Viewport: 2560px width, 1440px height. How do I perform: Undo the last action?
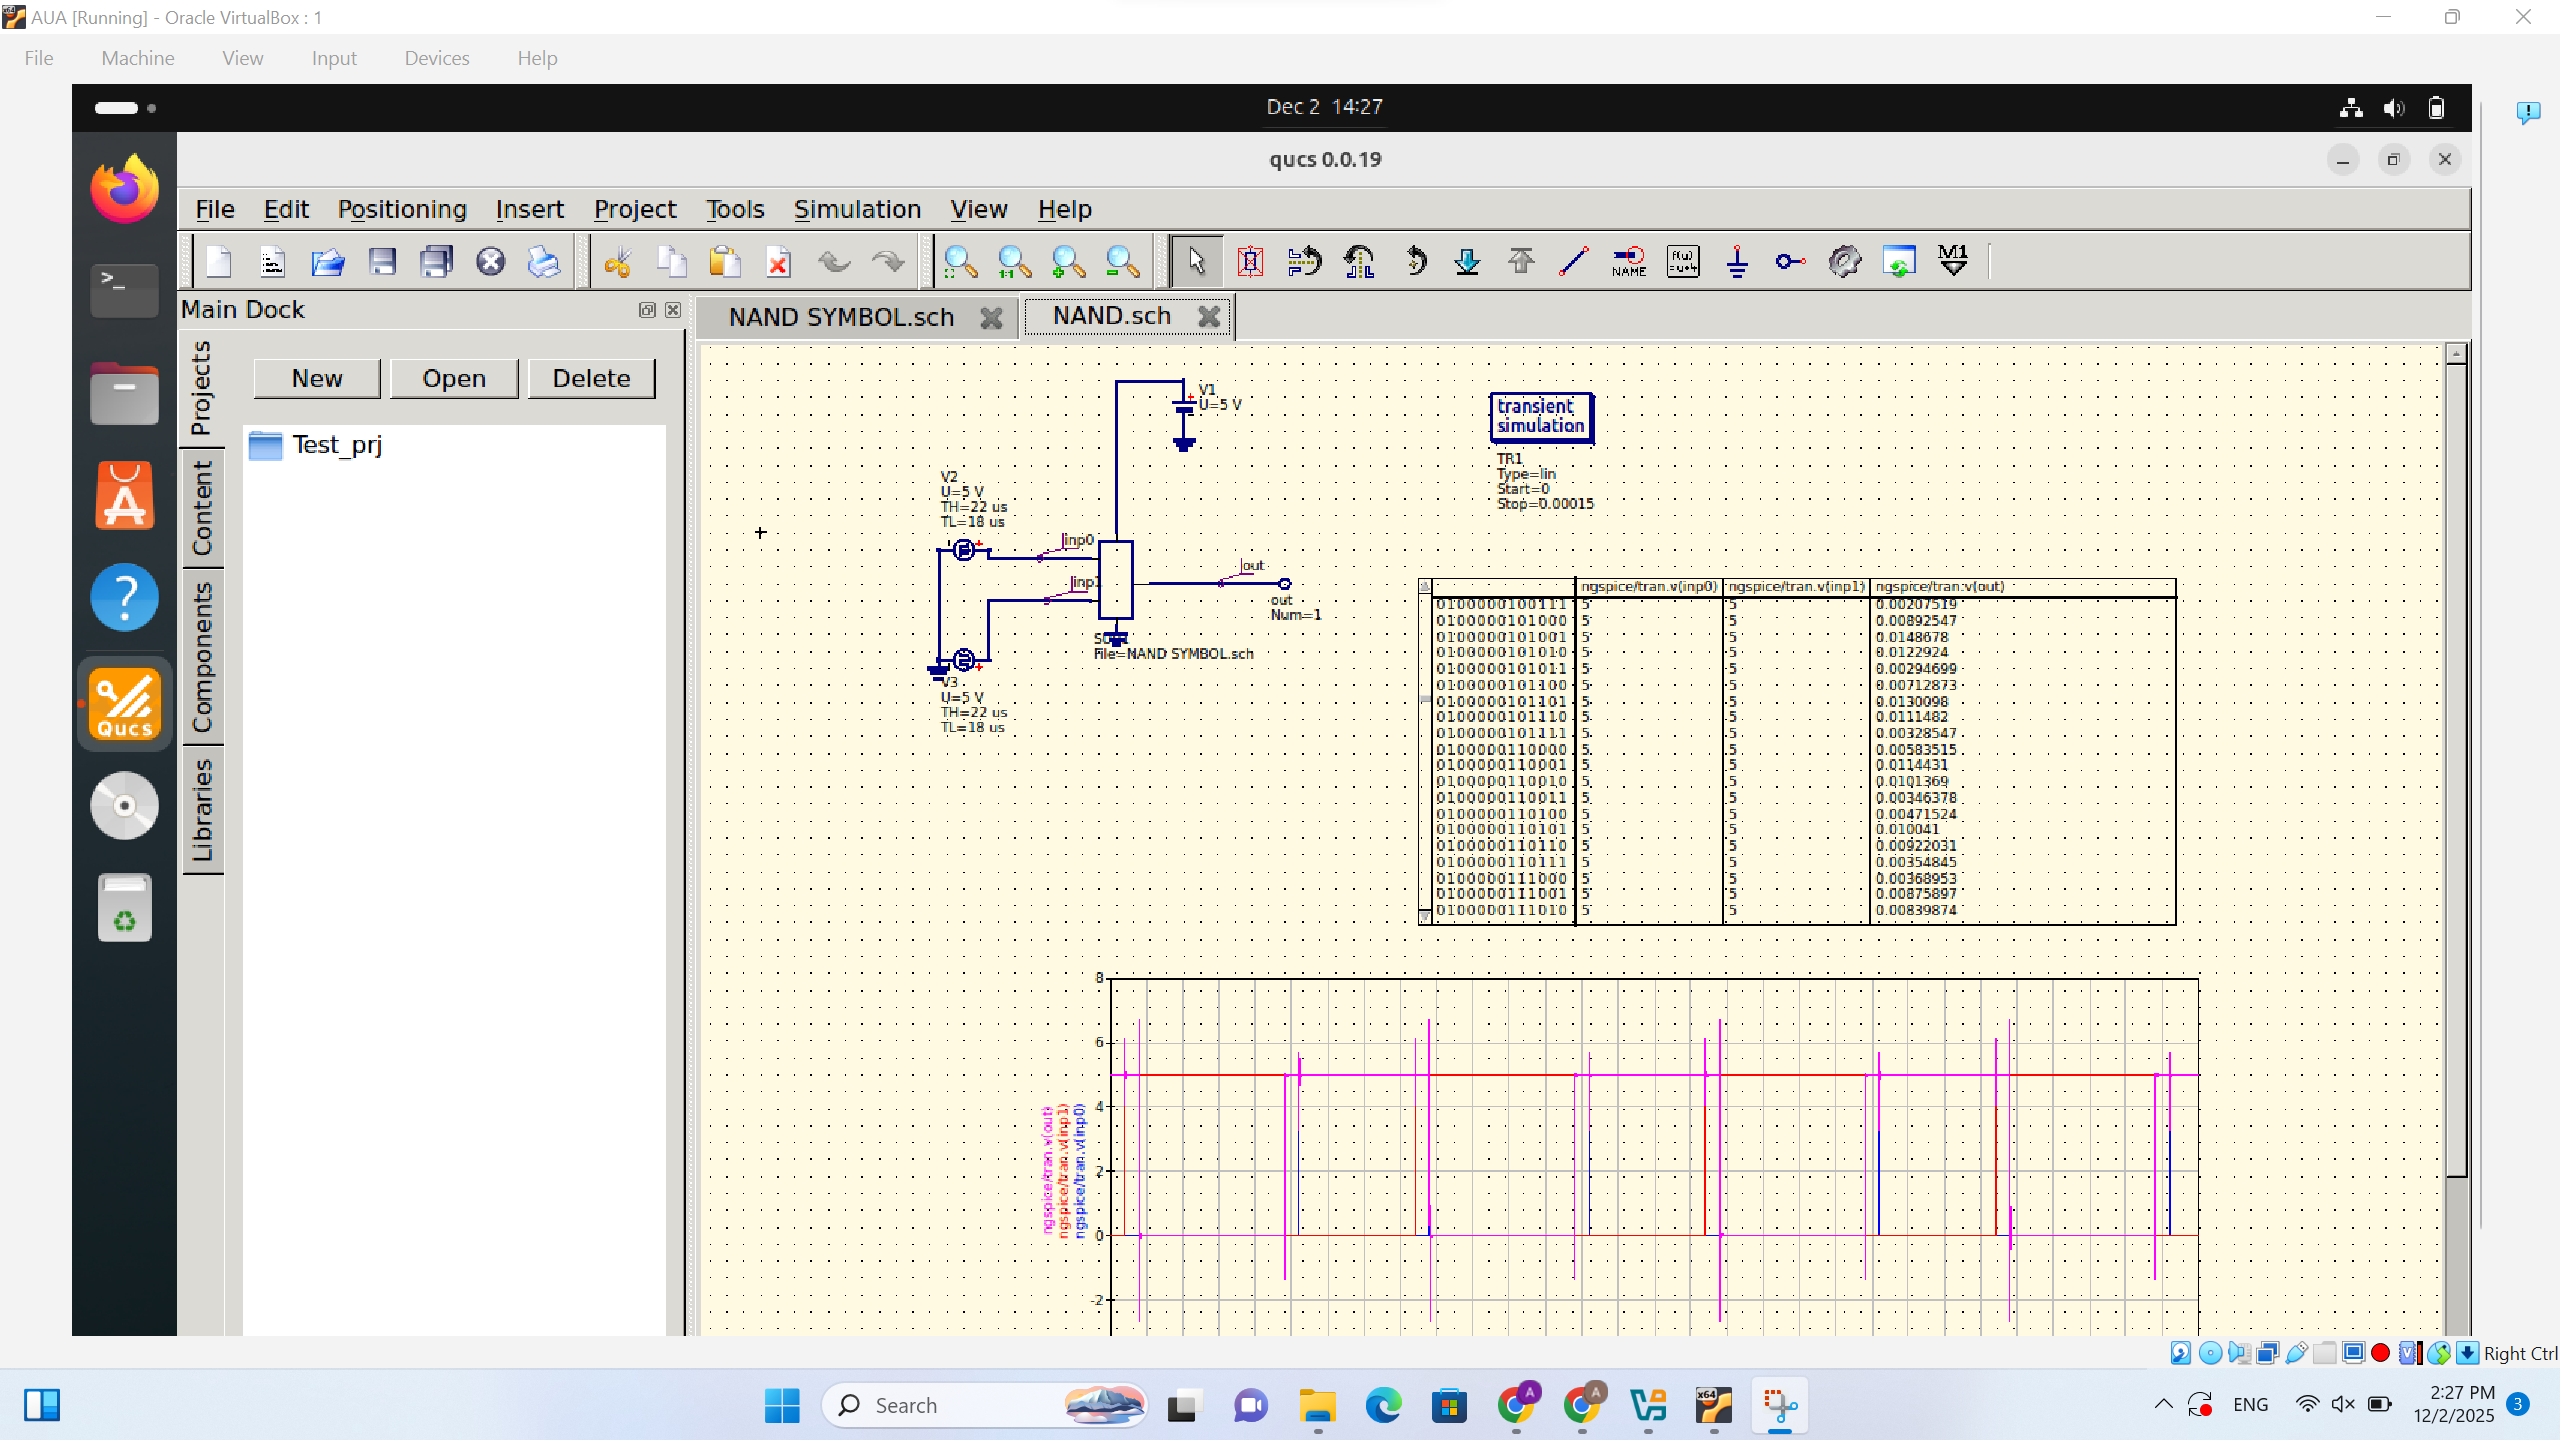tap(833, 262)
